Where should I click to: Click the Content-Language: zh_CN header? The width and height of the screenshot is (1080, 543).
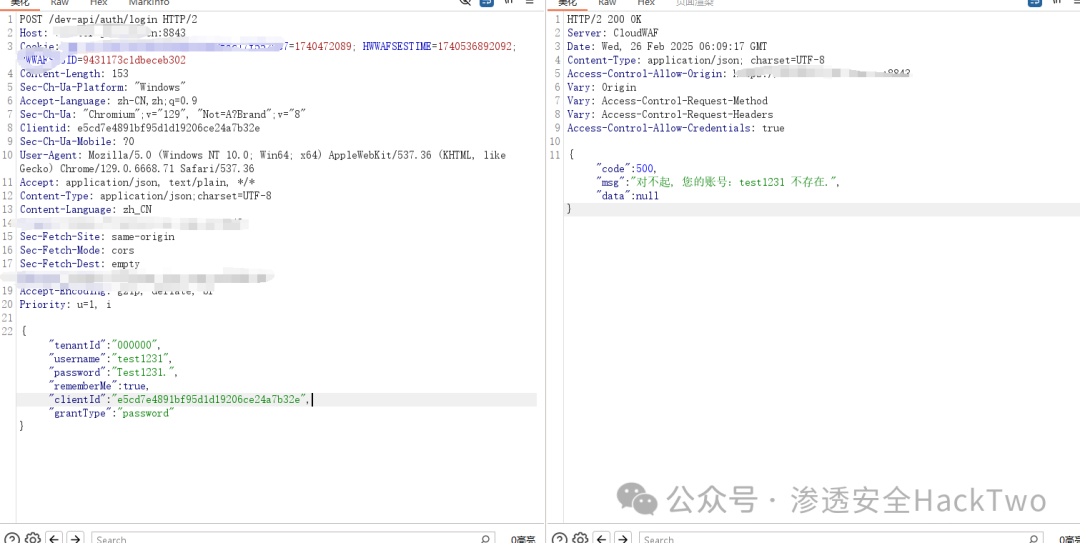pos(85,209)
